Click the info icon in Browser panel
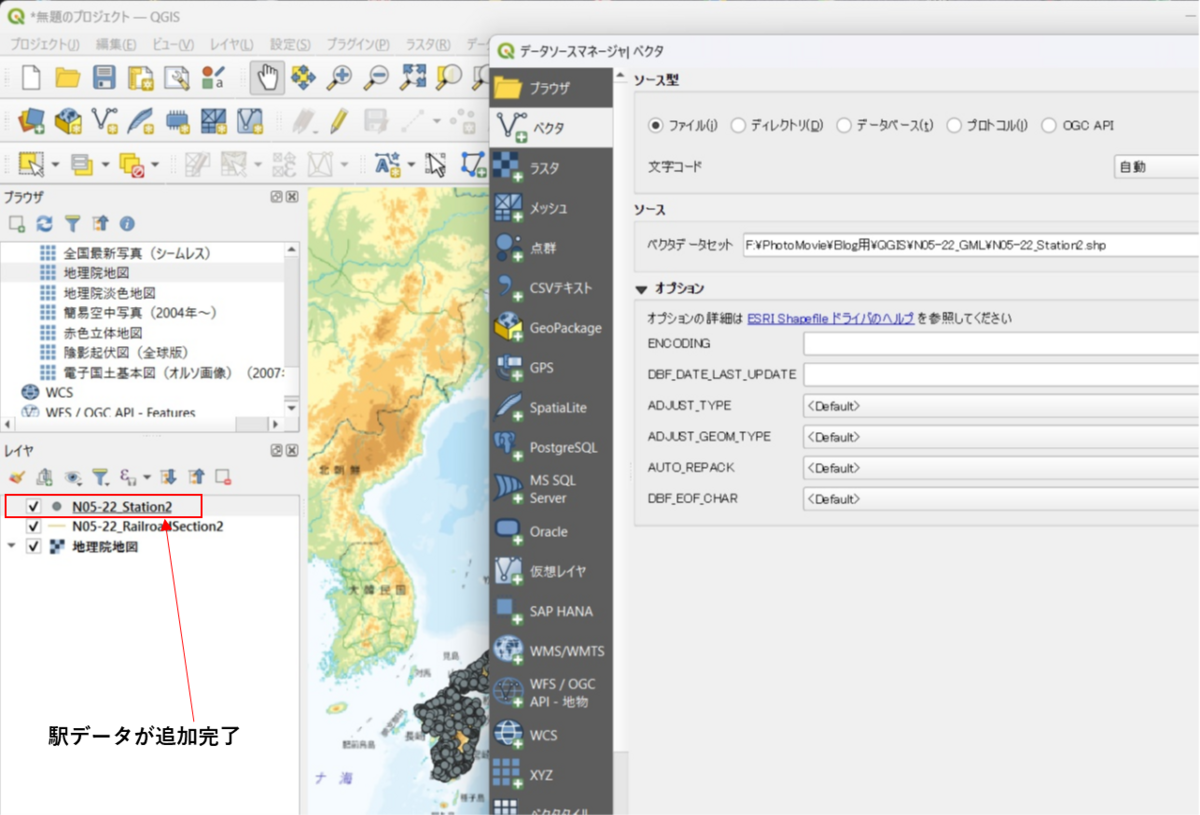This screenshot has height=815, width=1200. pyautogui.click(x=127, y=224)
